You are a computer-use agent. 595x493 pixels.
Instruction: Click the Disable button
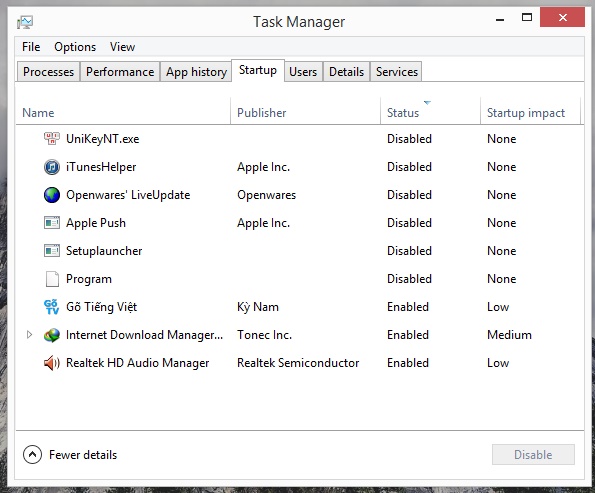click(533, 455)
